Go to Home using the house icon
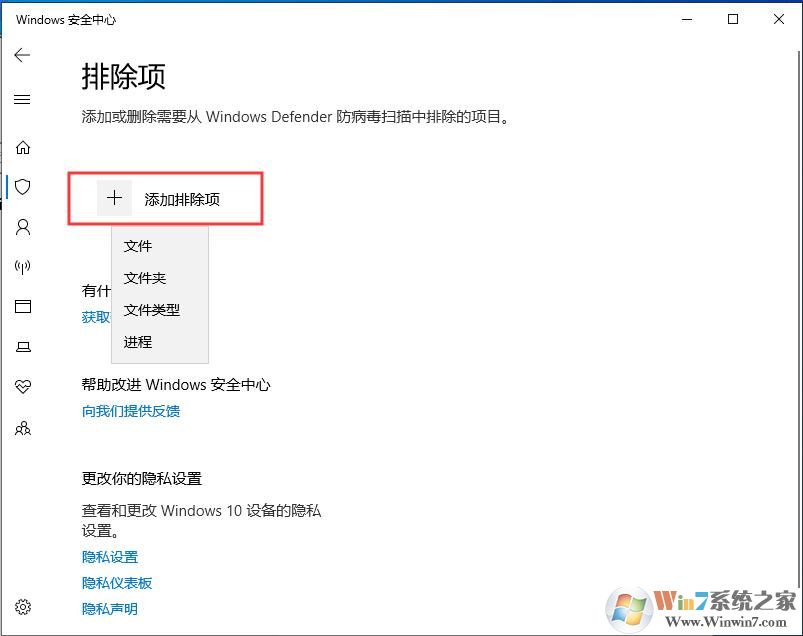Viewport: 803px width, 636px height. click(x=22, y=147)
